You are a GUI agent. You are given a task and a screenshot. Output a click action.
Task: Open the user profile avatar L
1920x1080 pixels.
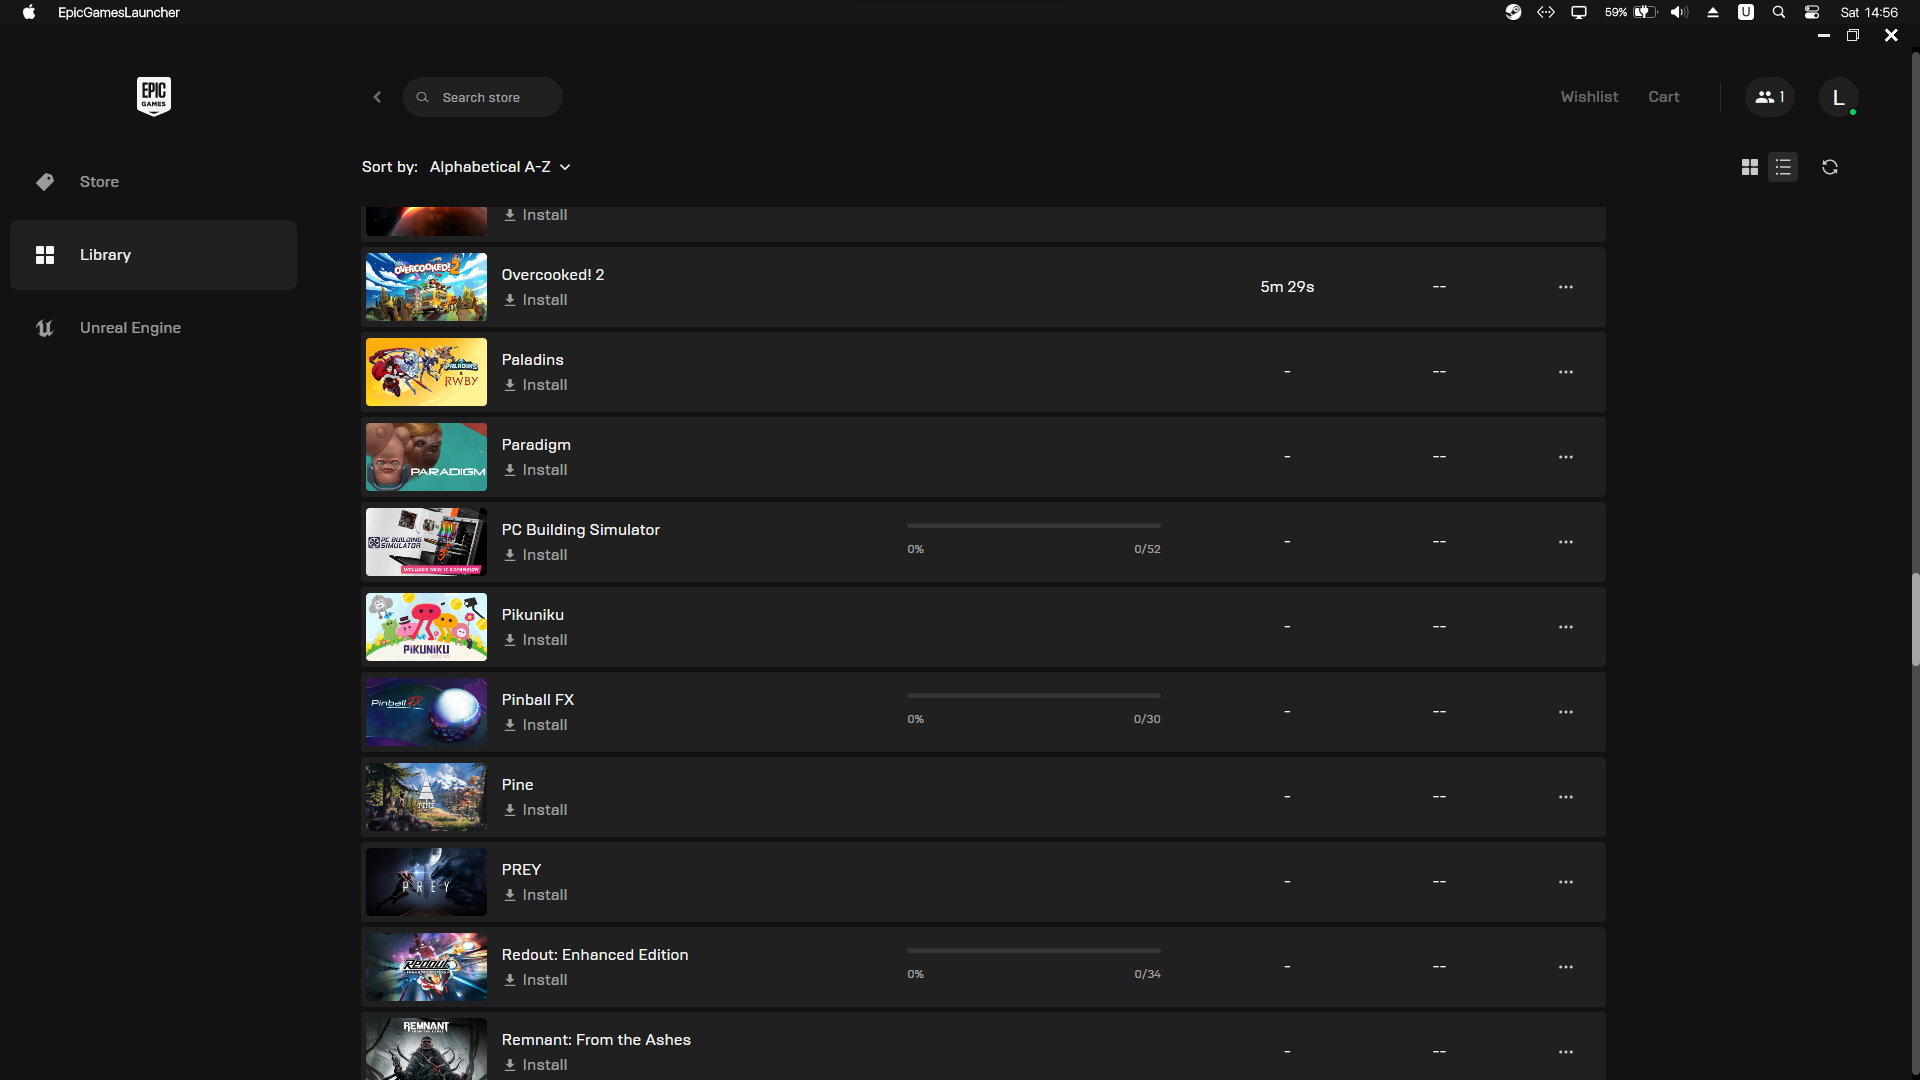(x=1837, y=97)
